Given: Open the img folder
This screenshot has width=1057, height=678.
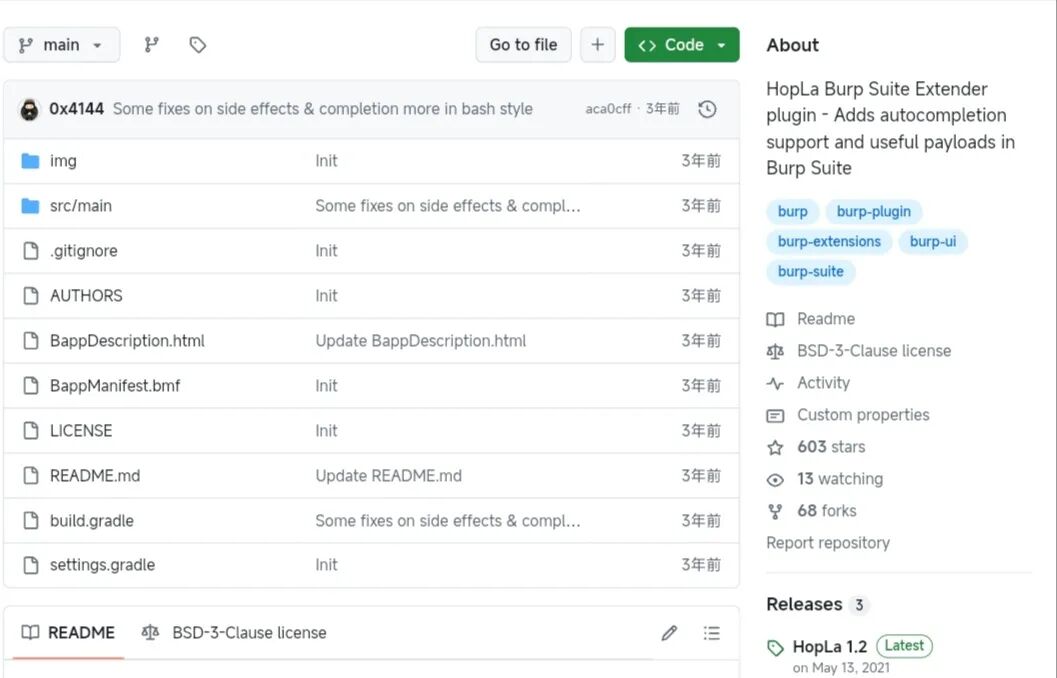Looking at the screenshot, I should [x=63, y=161].
